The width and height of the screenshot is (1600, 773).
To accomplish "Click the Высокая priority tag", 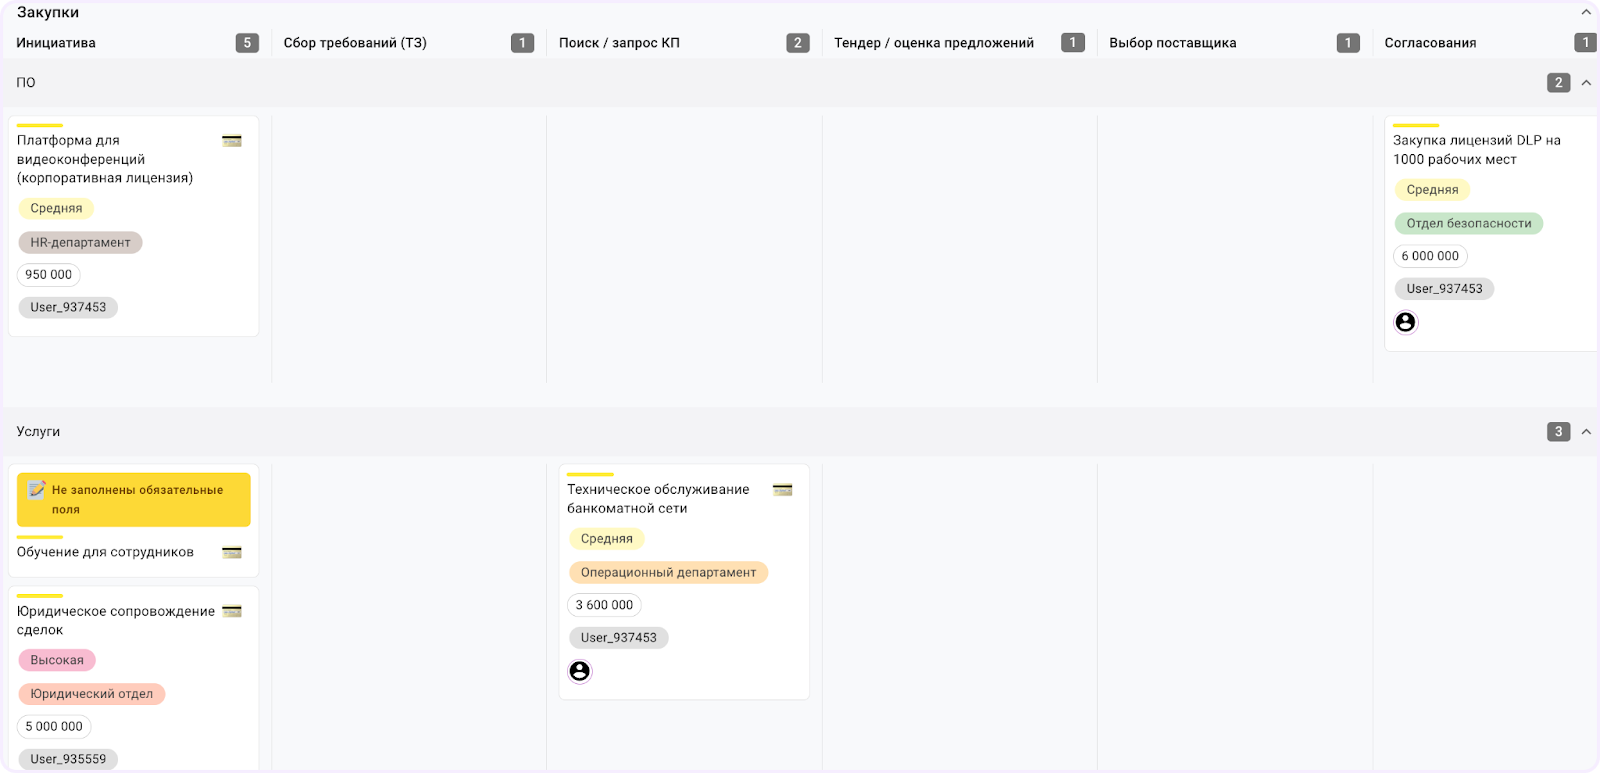I will pos(57,660).
